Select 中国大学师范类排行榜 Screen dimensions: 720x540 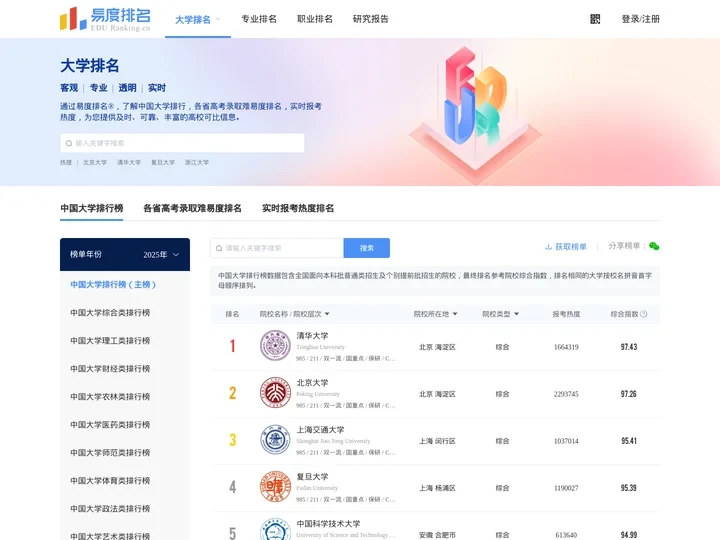[110, 453]
